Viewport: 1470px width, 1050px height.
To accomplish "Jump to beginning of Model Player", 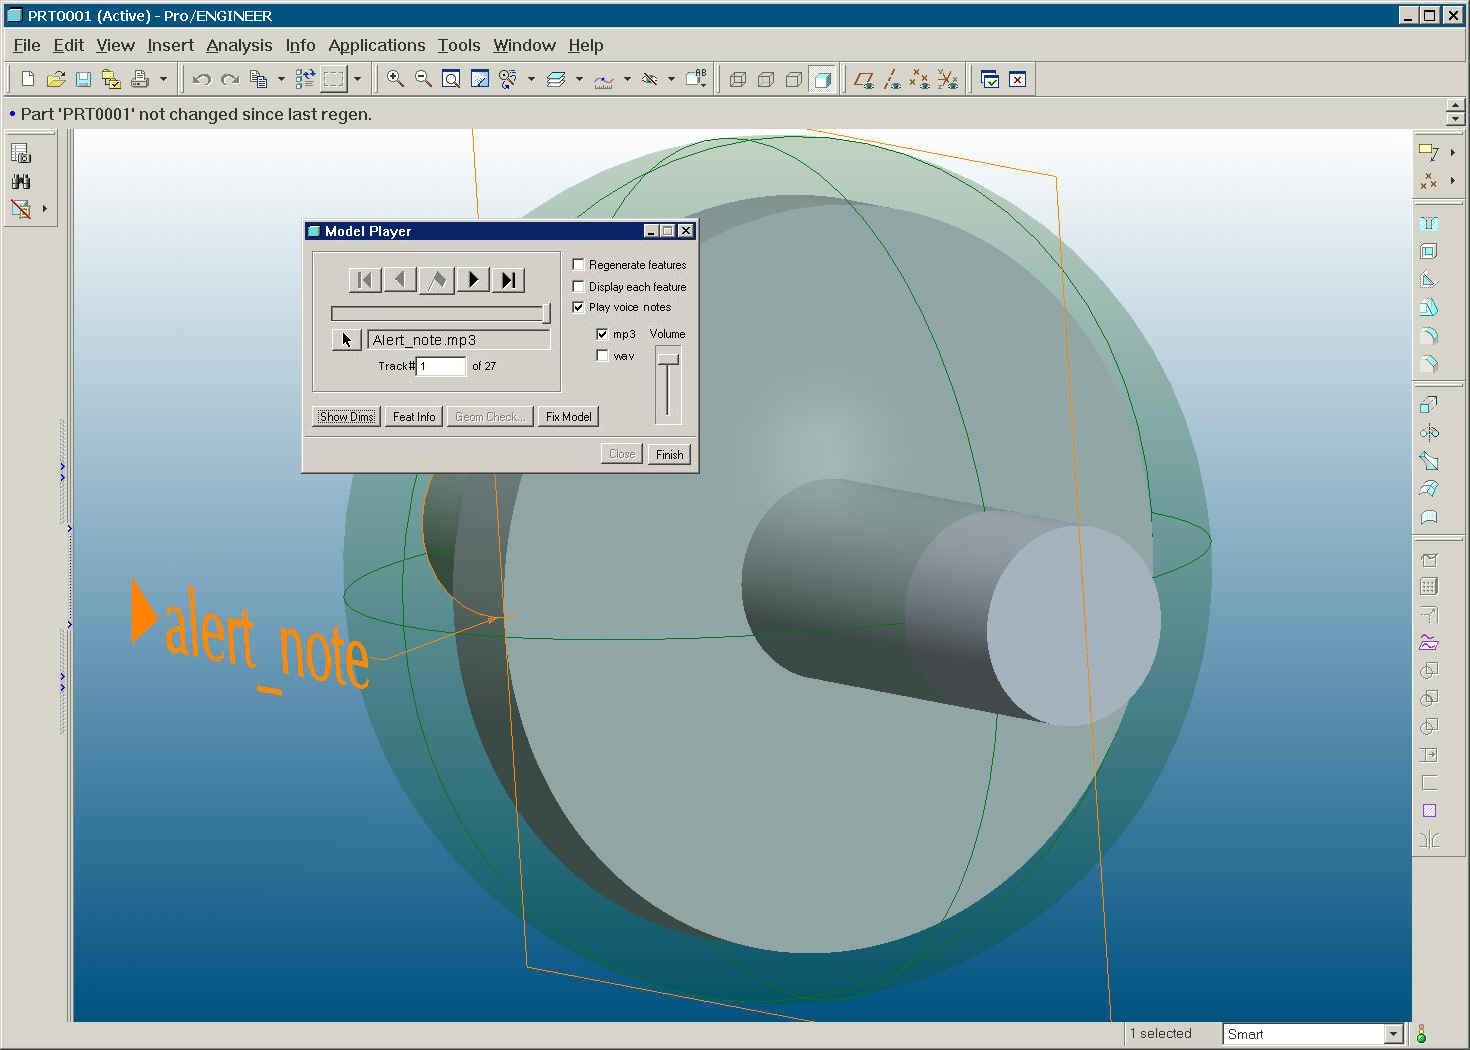I will pyautogui.click(x=365, y=280).
